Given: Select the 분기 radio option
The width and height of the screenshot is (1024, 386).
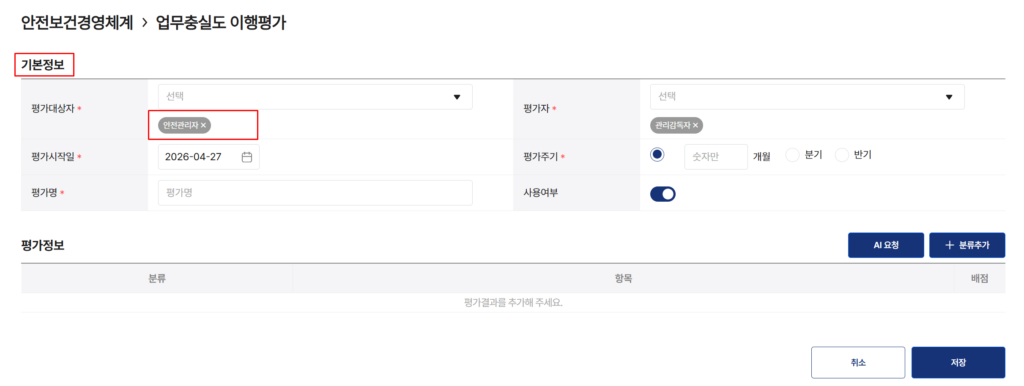Looking at the screenshot, I should coord(792,155).
